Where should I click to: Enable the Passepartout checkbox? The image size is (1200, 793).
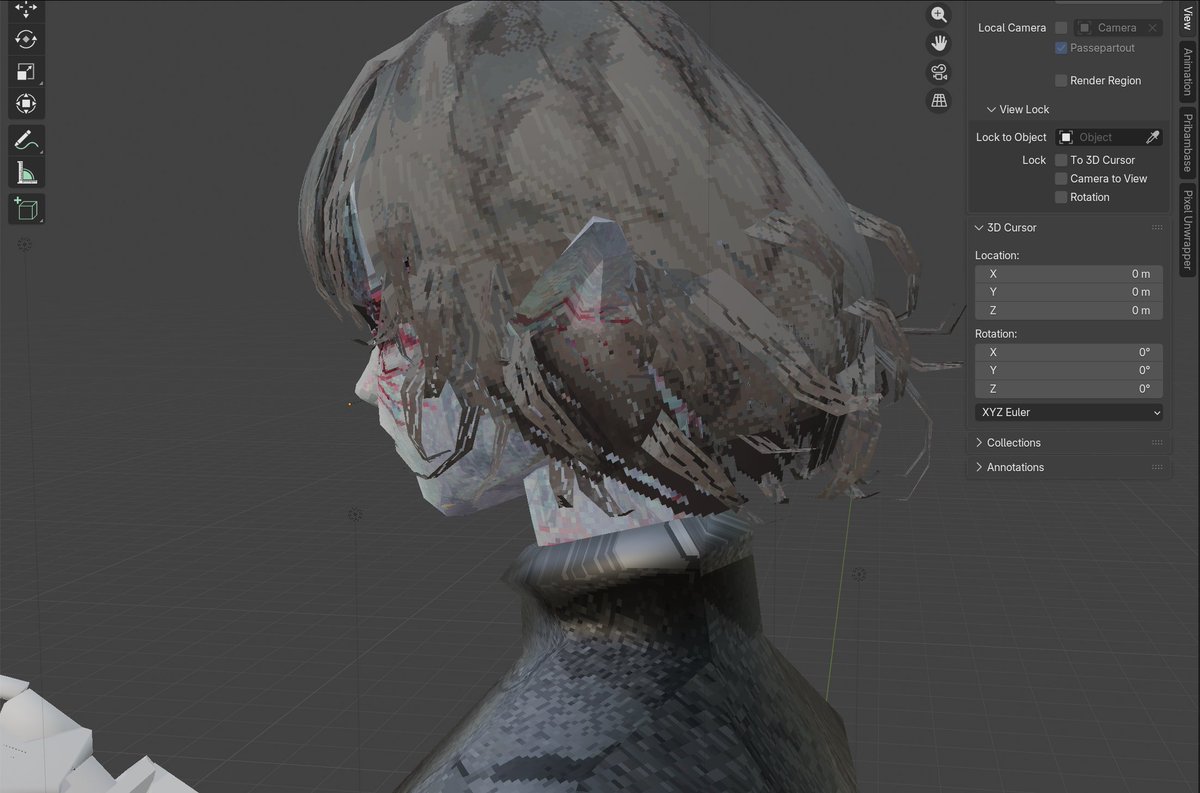(x=1060, y=47)
